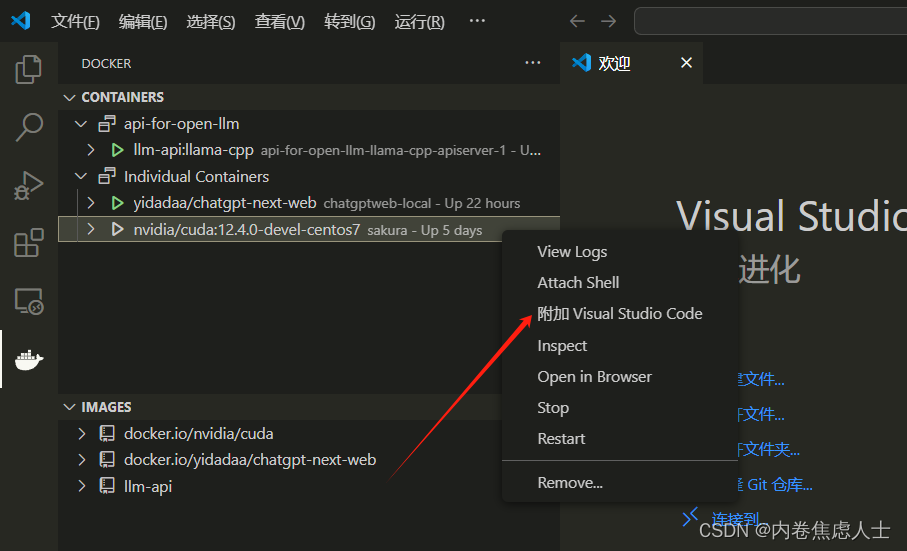Viewport: 907px width, 551px height.
Task: Expand the nvidia/cuda:12.4.0-devel-centos7 container
Action: pos(91,230)
